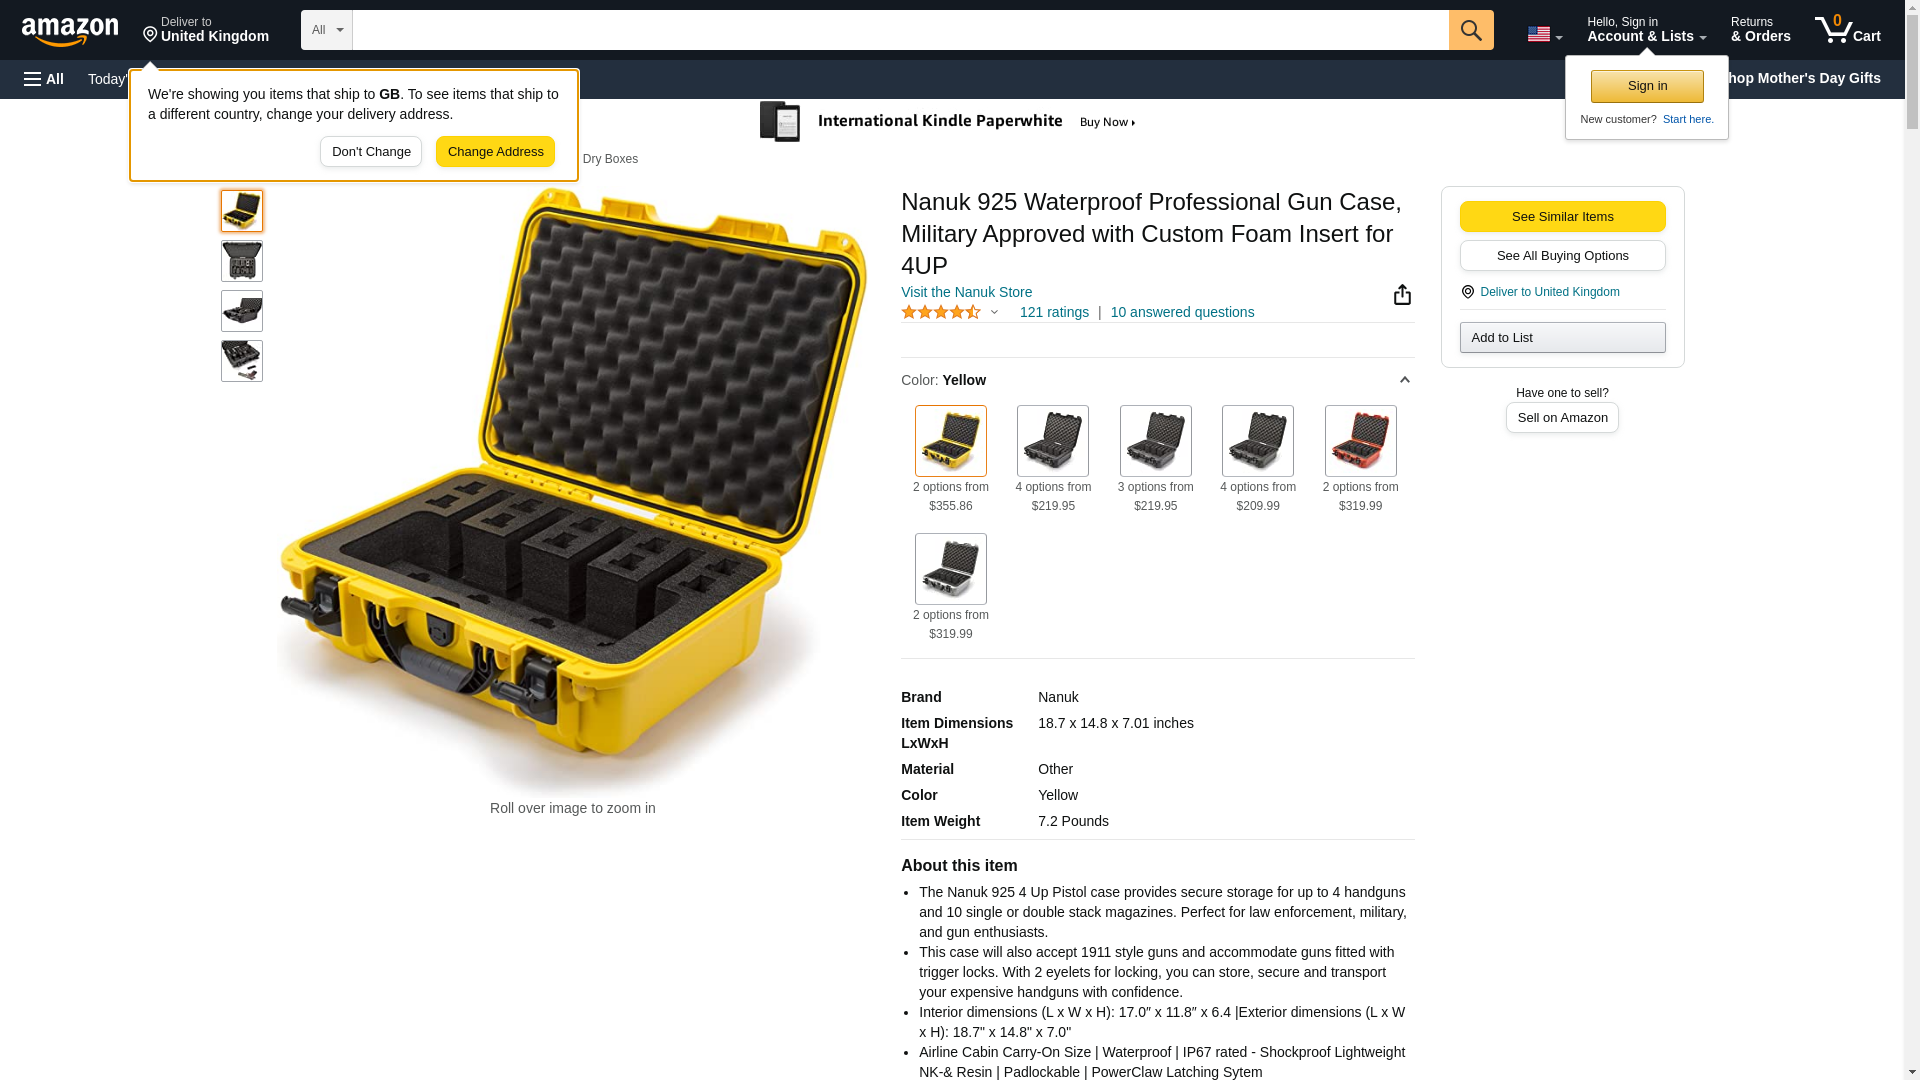Select the silver color option at $319.99
The height and width of the screenshot is (1080, 1920).
click(950, 569)
